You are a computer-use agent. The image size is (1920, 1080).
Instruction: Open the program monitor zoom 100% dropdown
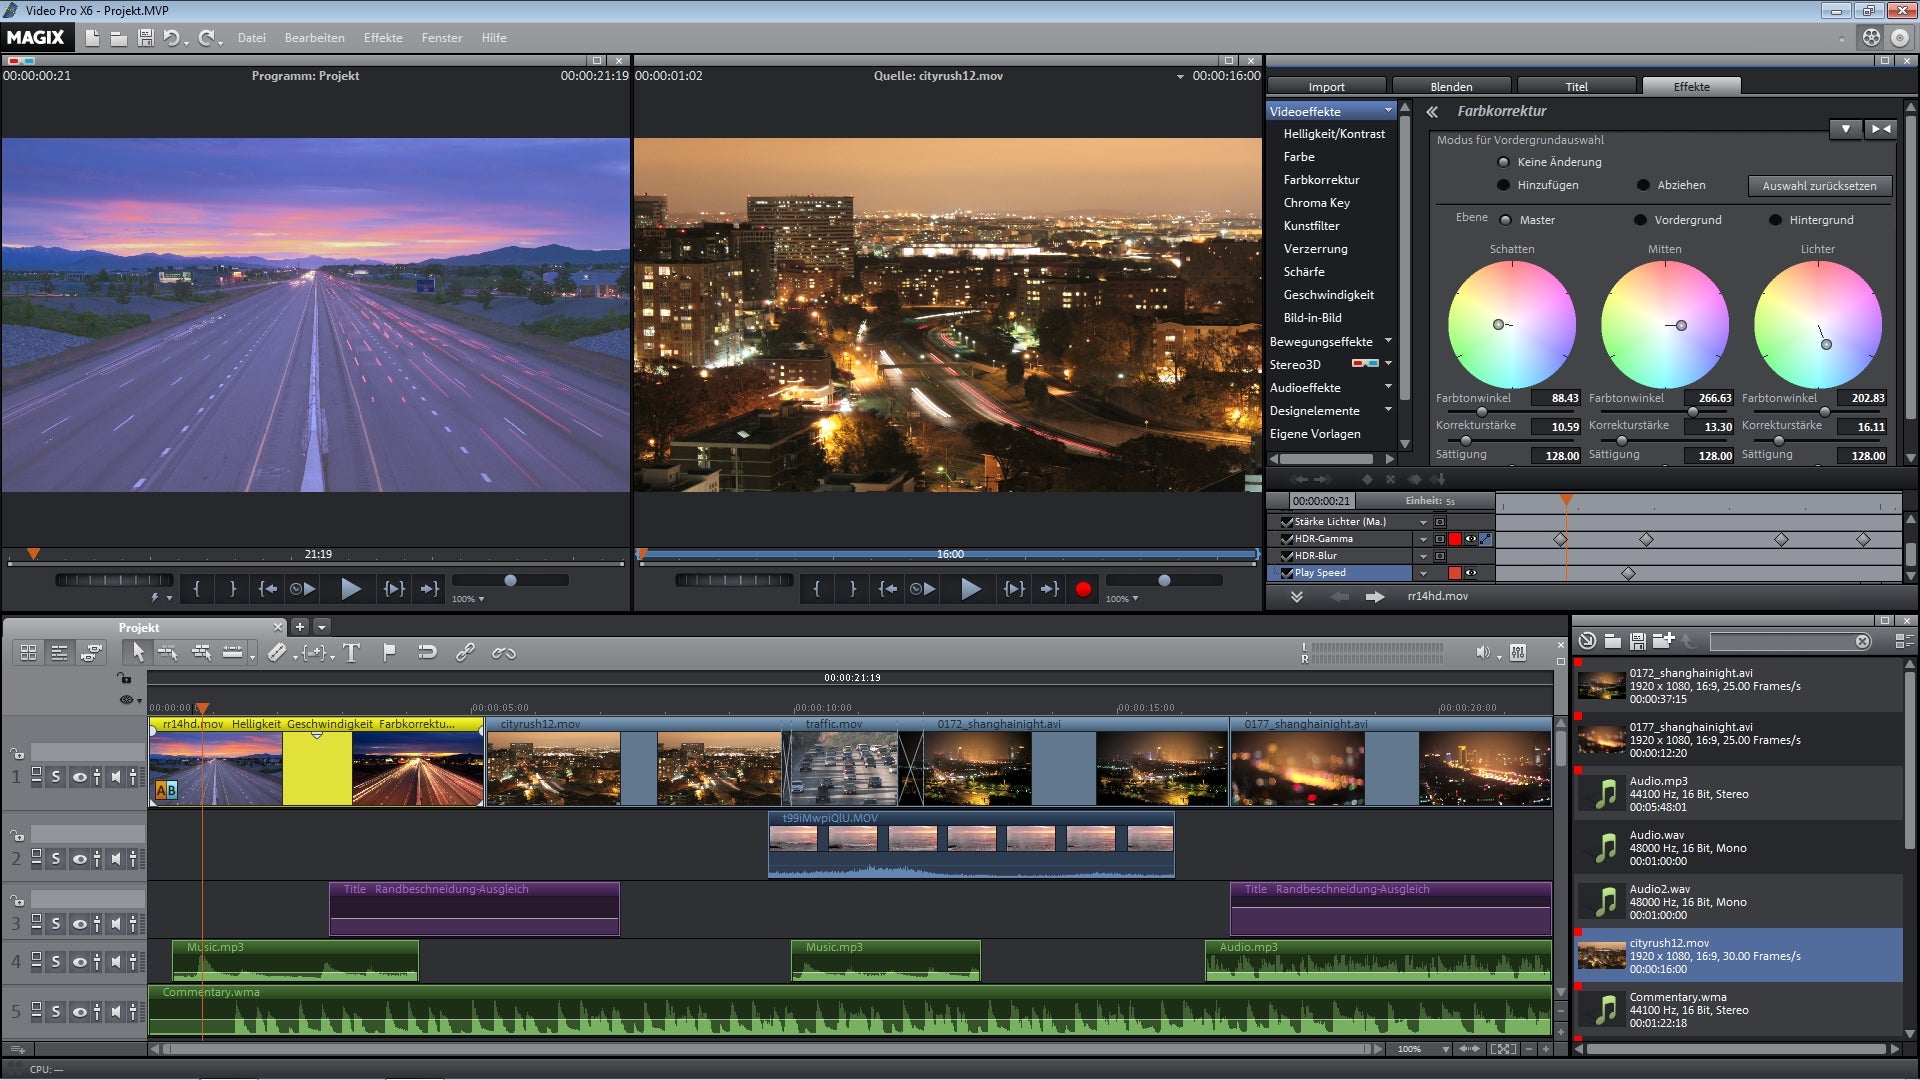tap(468, 599)
